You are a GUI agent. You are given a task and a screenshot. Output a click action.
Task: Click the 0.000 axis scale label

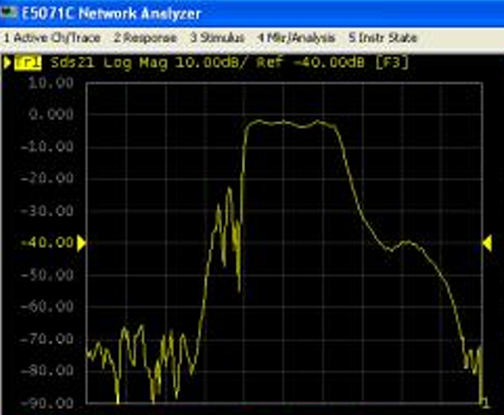point(51,115)
